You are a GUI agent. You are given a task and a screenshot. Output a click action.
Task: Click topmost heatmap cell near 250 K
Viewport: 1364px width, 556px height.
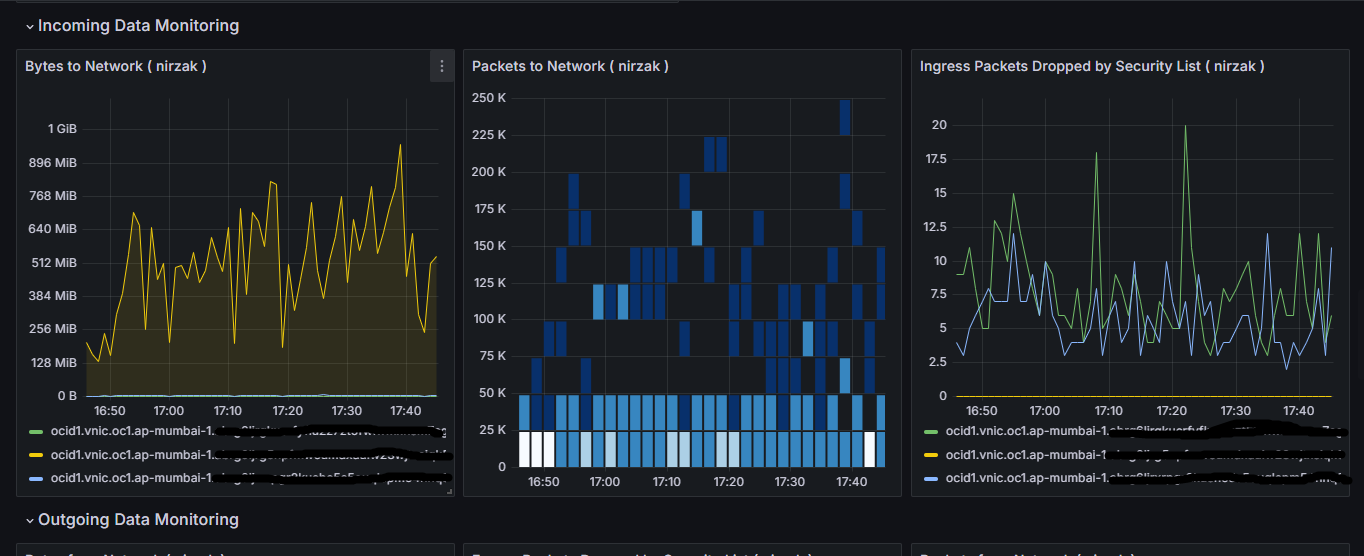coord(845,117)
